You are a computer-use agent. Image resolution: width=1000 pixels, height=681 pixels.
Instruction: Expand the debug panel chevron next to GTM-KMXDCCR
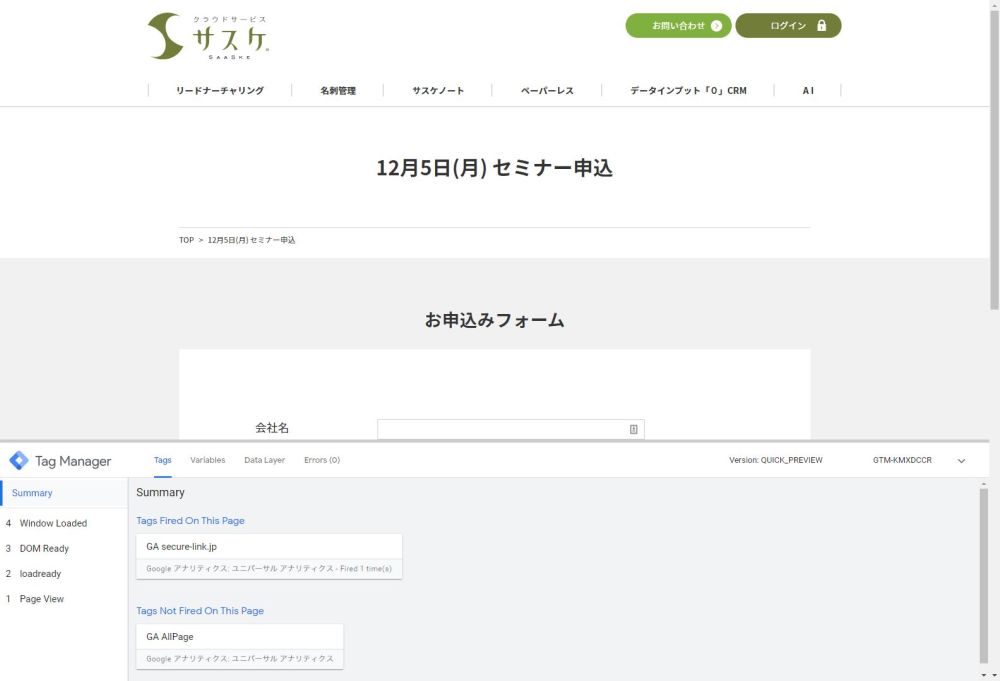tap(961, 461)
